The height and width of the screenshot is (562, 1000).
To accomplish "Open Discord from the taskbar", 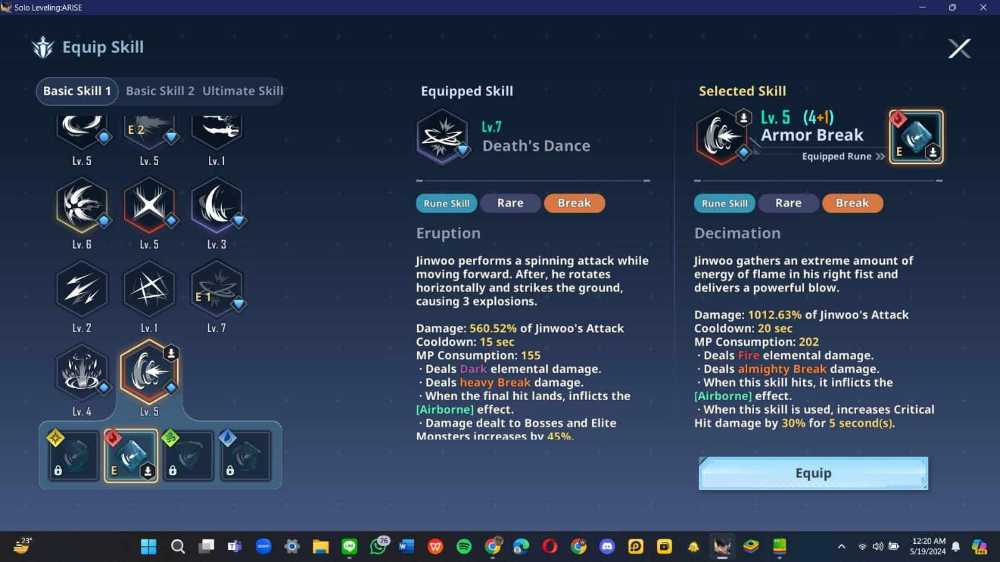I will [x=607, y=547].
